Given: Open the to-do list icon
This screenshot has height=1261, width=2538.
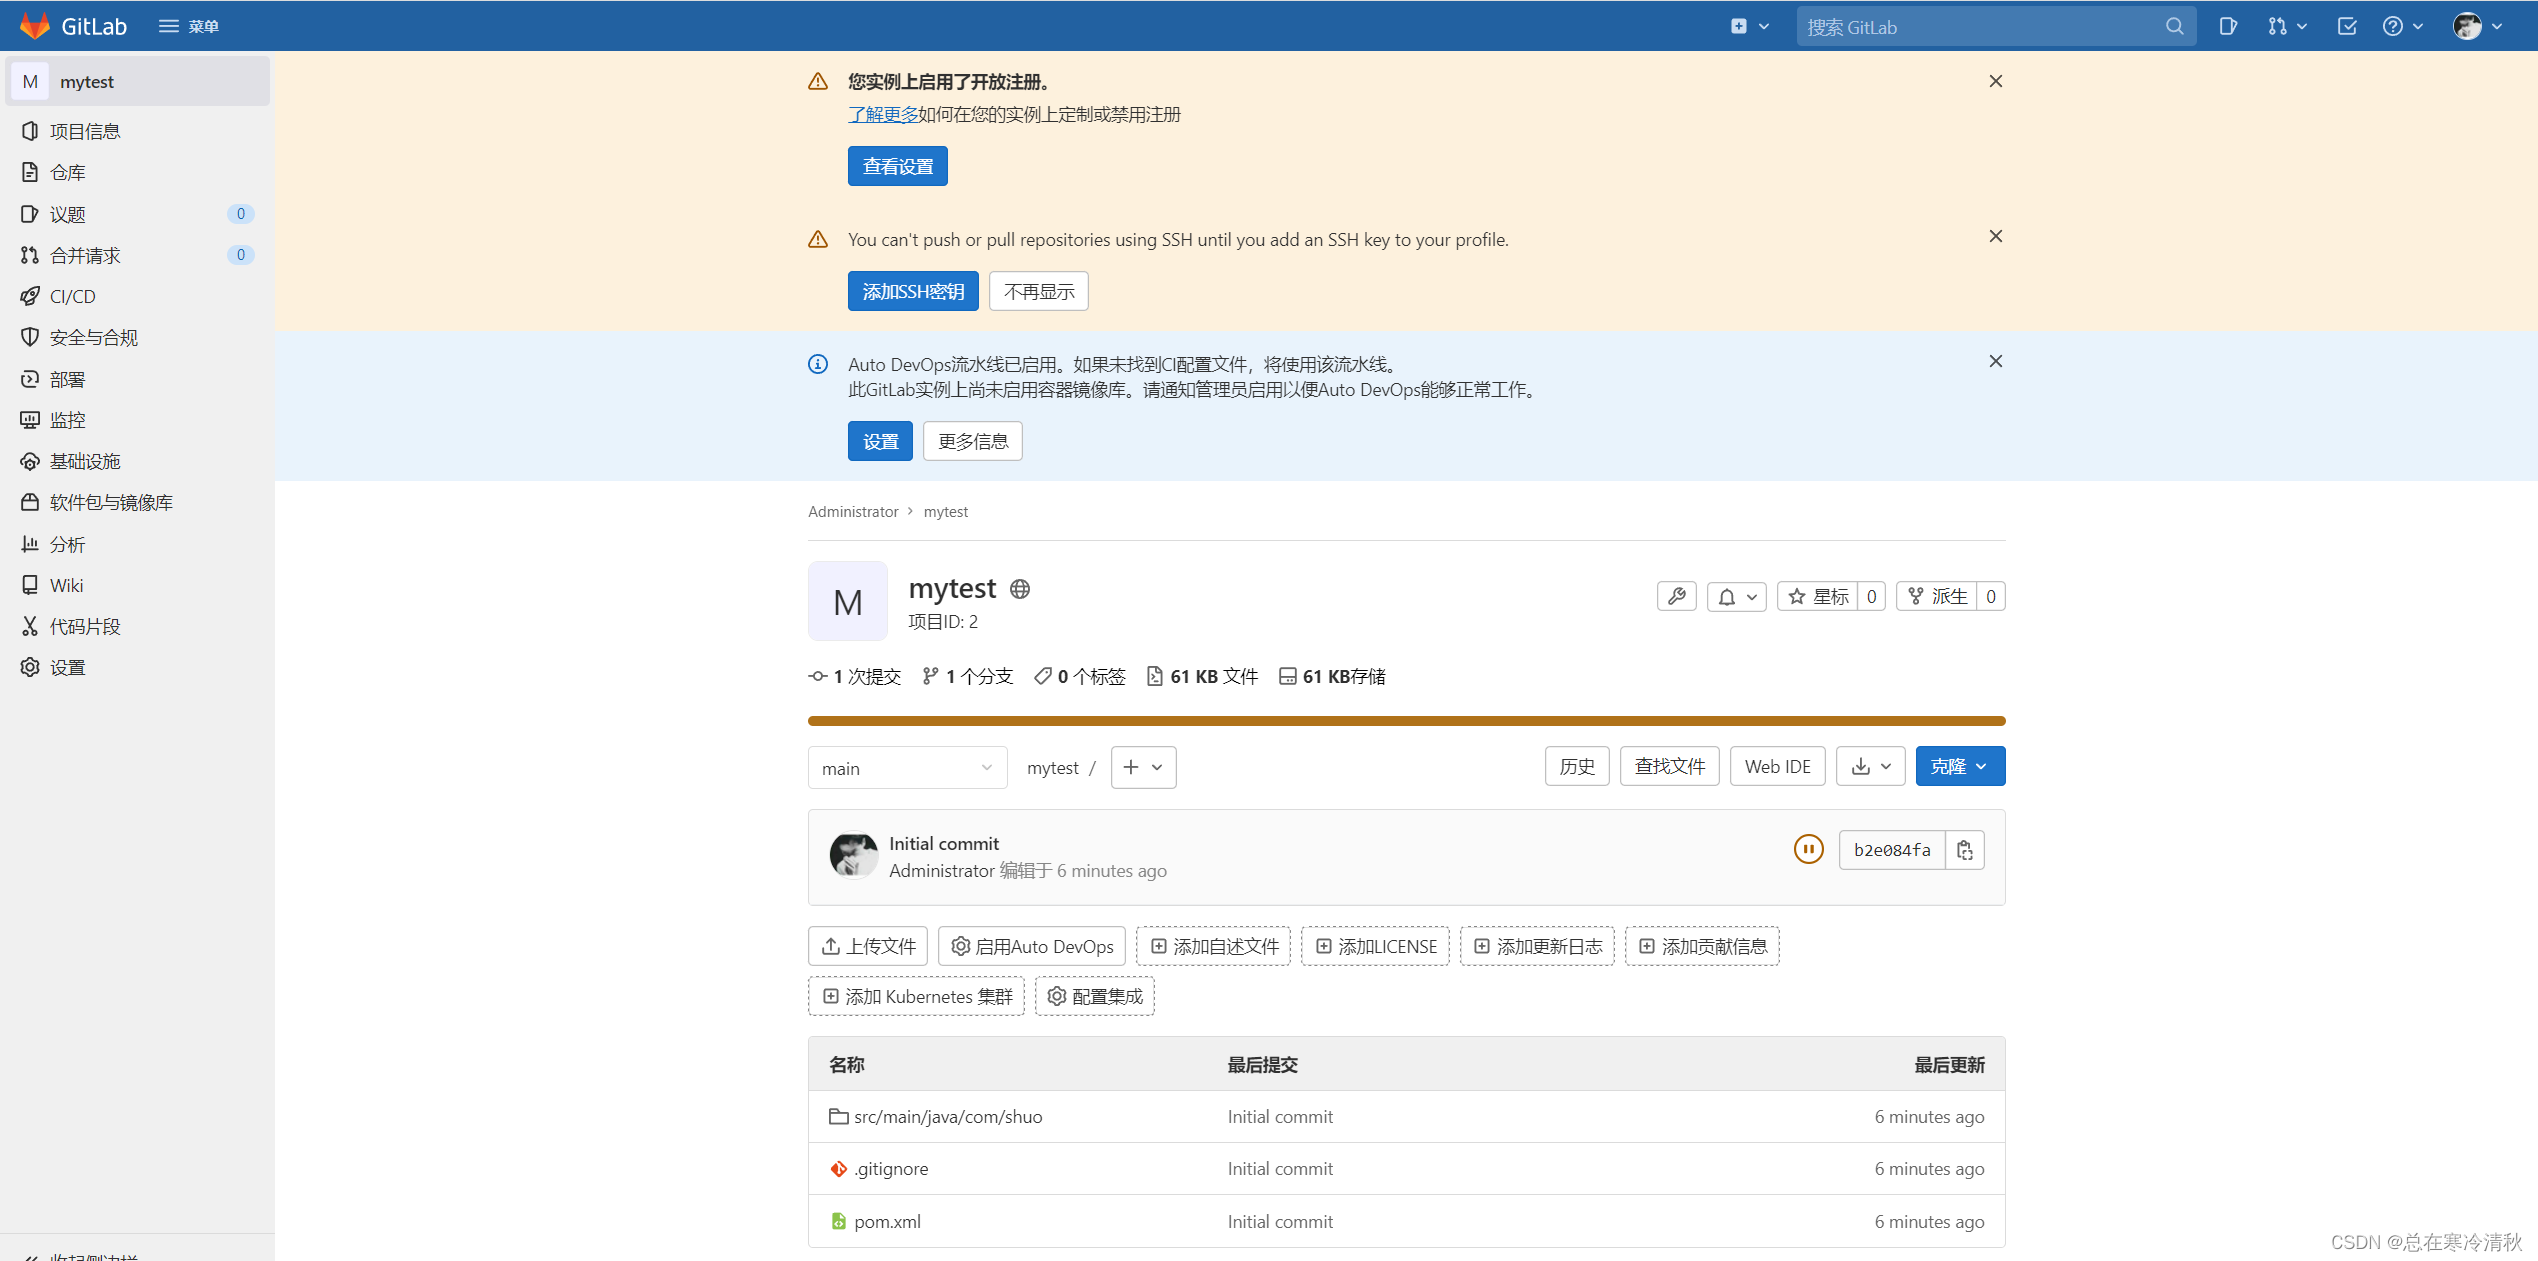Looking at the screenshot, I should (2347, 26).
